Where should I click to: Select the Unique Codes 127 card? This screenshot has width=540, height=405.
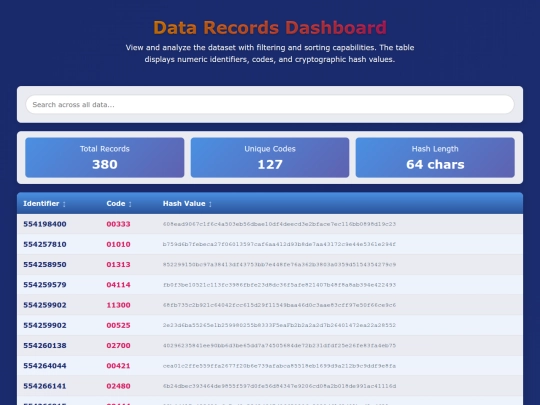[270, 158]
